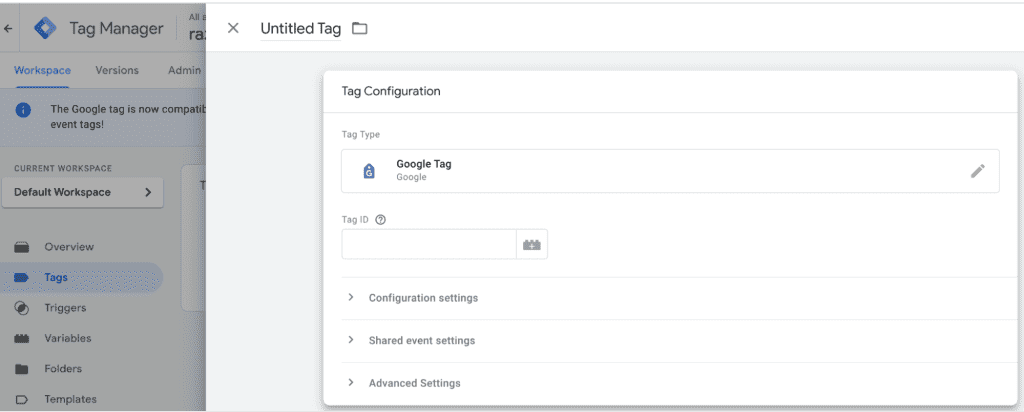Open folder picker next to tag name
The image size is (1024, 412).
point(360,28)
